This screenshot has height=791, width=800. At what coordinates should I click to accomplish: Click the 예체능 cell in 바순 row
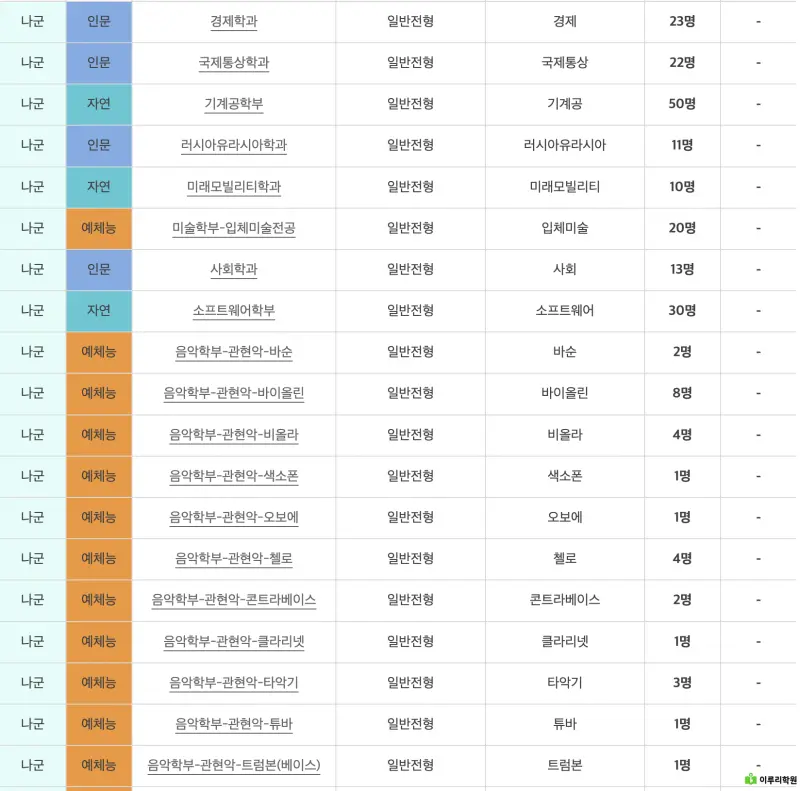pyautogui.click(x=99, y=352)
